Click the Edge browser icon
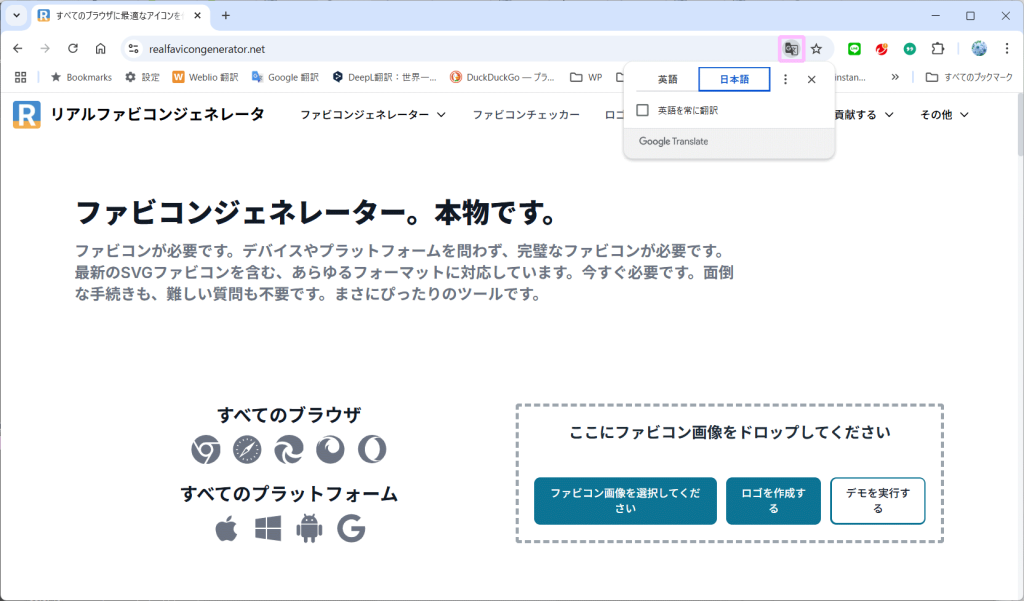 pos(289,449)
